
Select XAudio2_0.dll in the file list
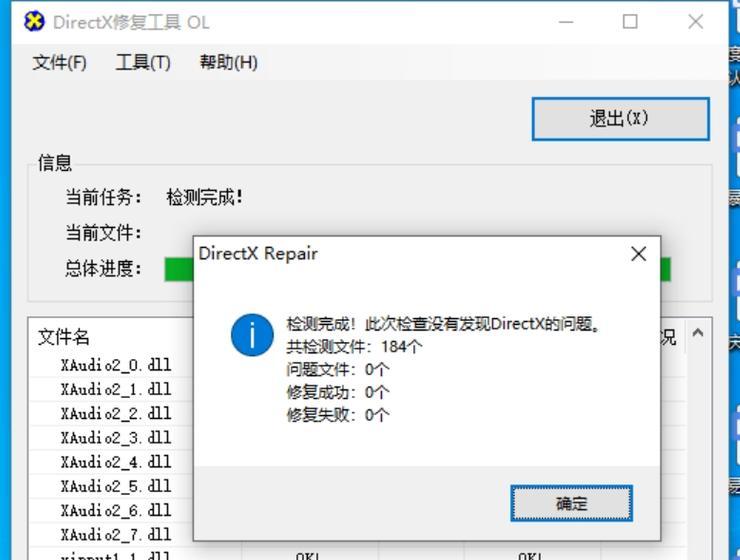(116, 365)
